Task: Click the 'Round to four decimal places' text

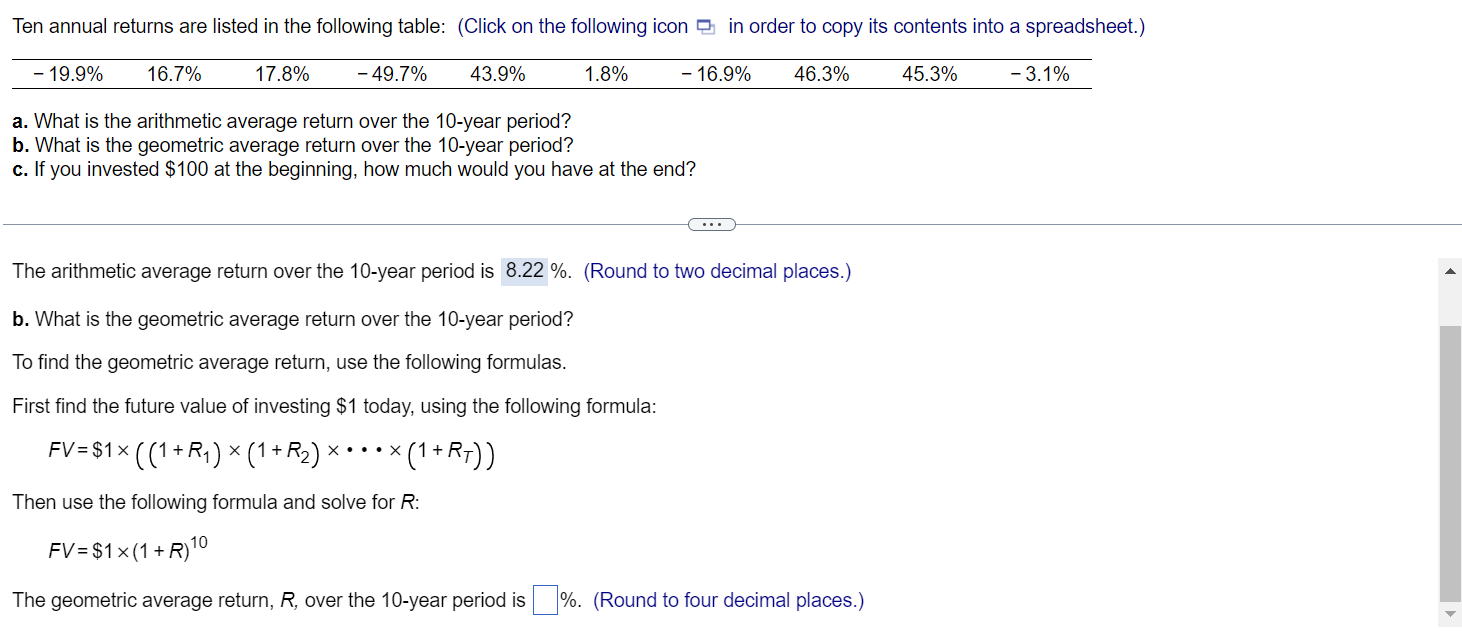Action: coord(727,600)
